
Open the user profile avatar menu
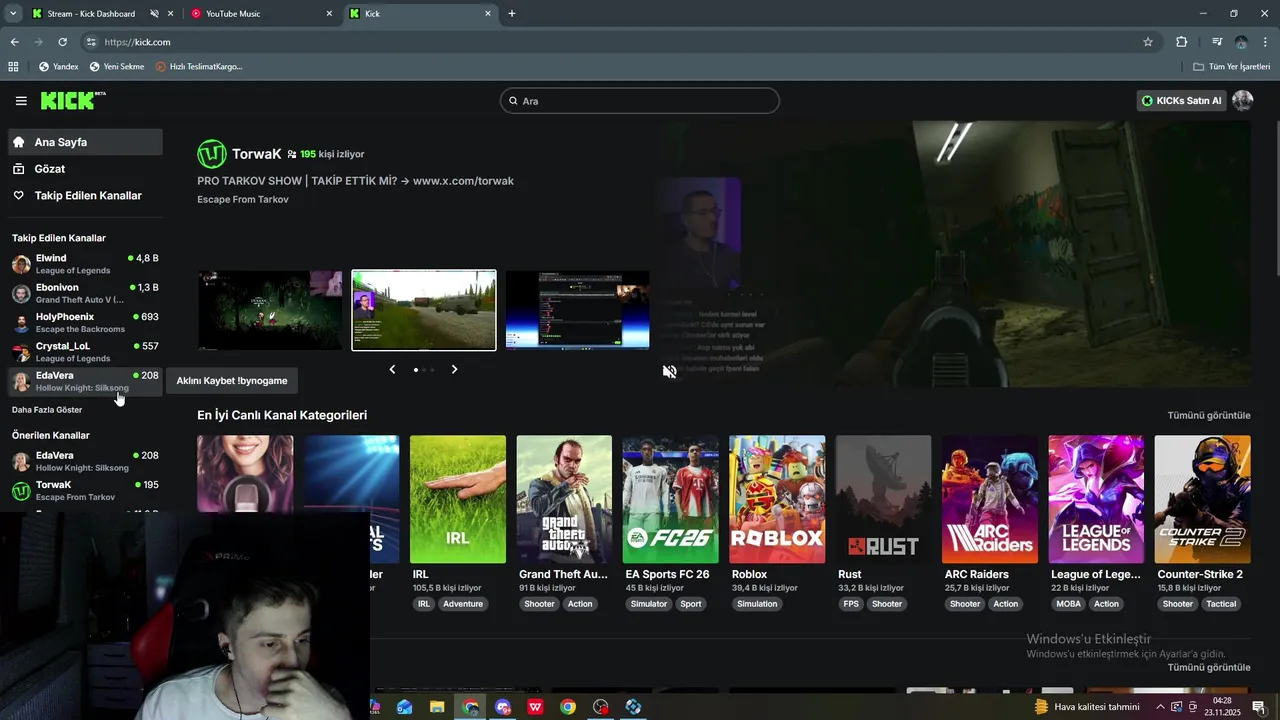[x=1243, y=101]
